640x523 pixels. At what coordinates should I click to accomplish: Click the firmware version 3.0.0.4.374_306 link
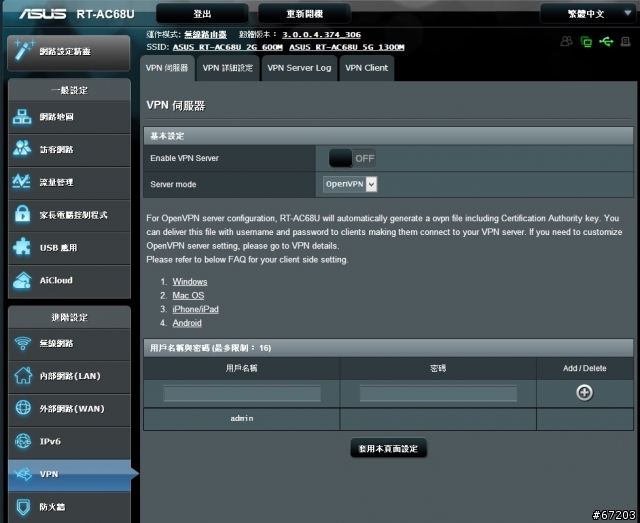[x=321, y=35]
